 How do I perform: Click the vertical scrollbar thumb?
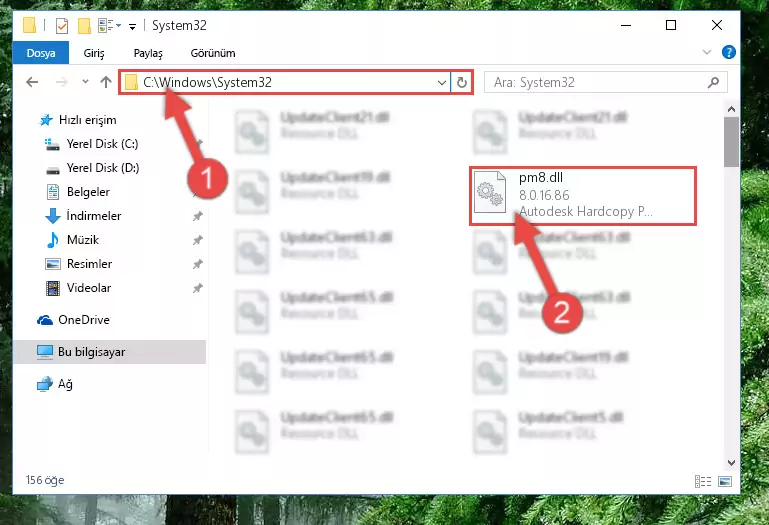pyautogui.click(x=731, y=142)
